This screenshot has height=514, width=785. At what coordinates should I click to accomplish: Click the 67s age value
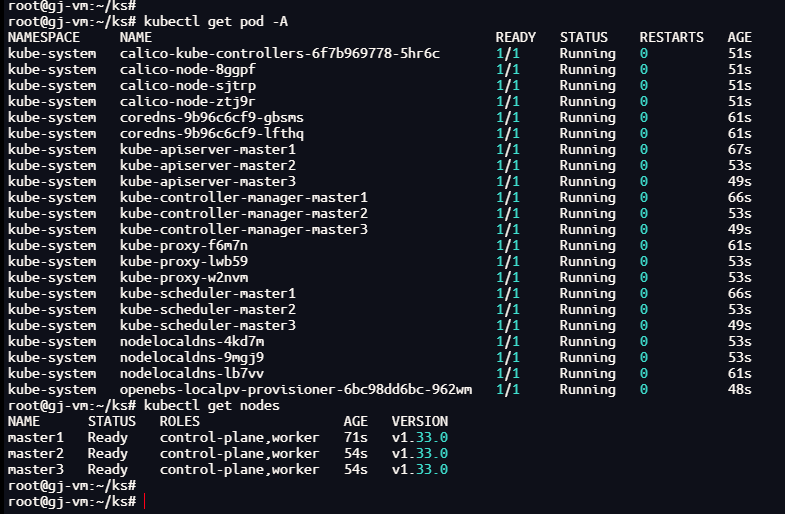click(x=739, y=149)
